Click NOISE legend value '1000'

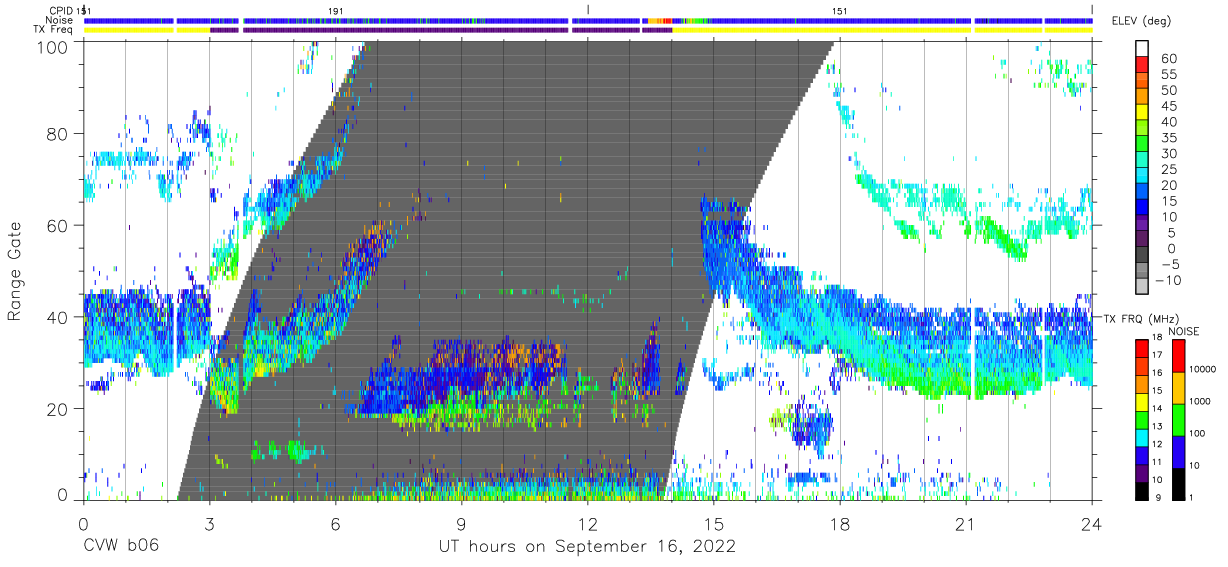(x=1200, y=403)
